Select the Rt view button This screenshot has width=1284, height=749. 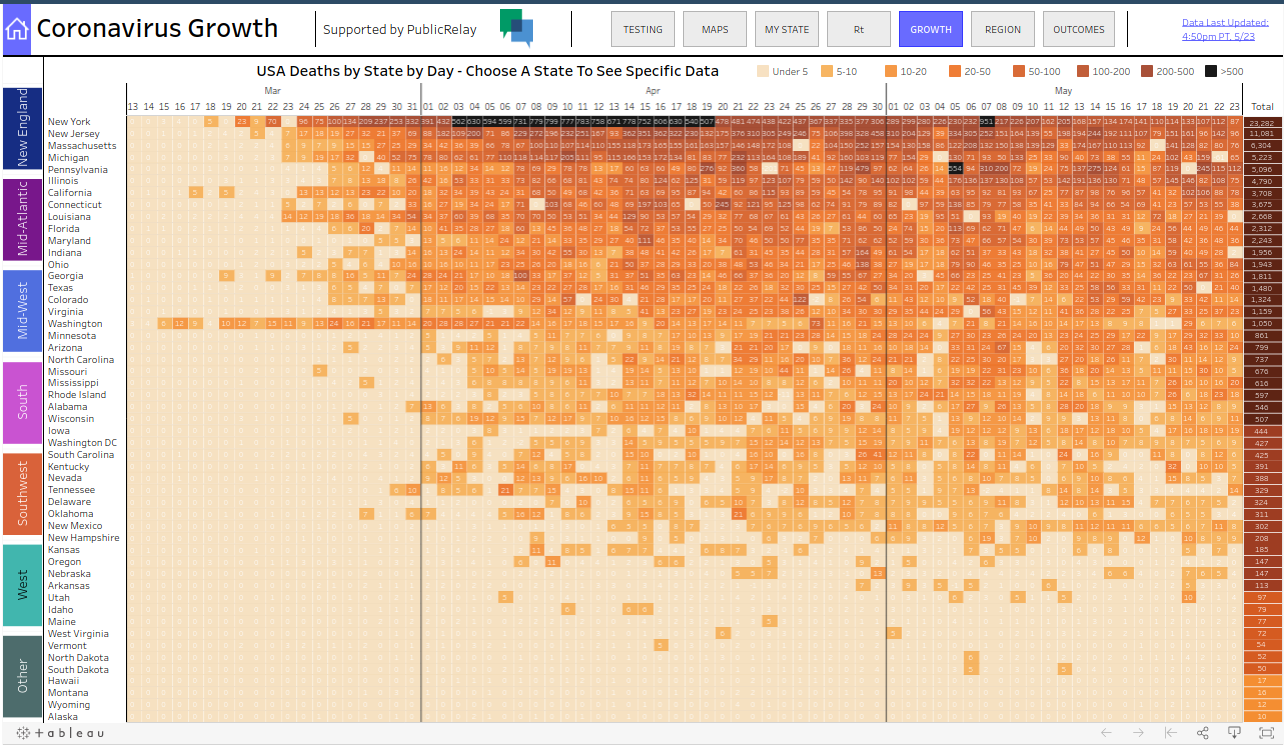[x=858, y=29]
